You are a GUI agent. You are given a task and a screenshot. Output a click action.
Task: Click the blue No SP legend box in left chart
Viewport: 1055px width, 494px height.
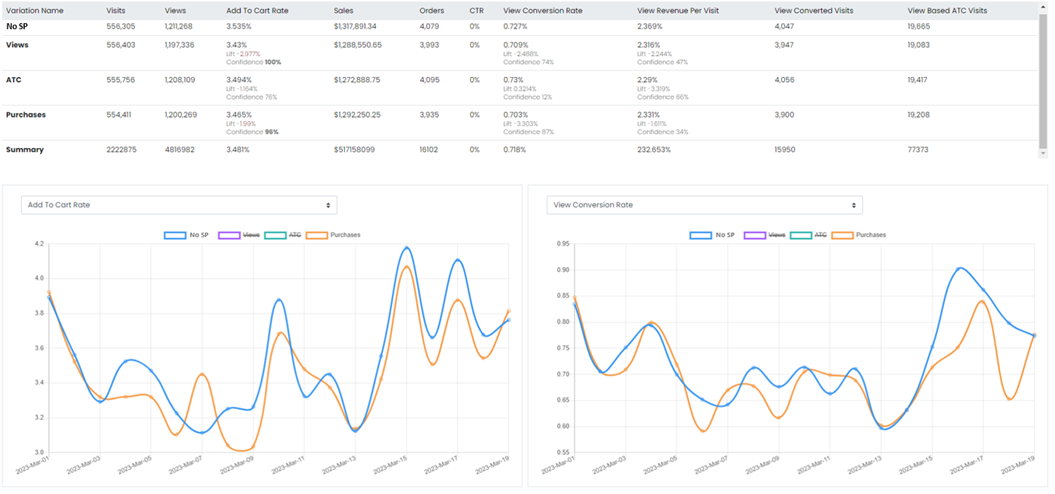pos(175,235)
